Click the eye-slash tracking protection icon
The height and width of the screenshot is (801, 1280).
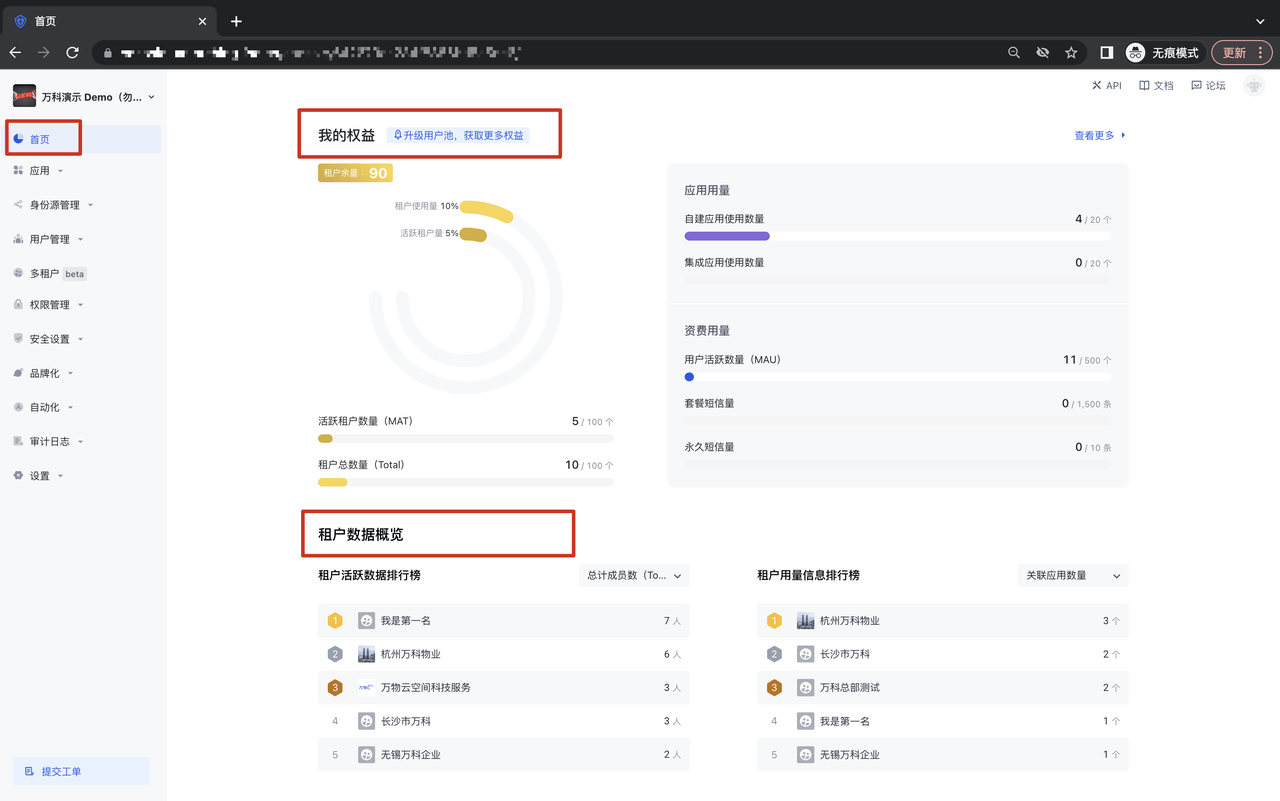pyautogui.click(x=1043, y=53)
